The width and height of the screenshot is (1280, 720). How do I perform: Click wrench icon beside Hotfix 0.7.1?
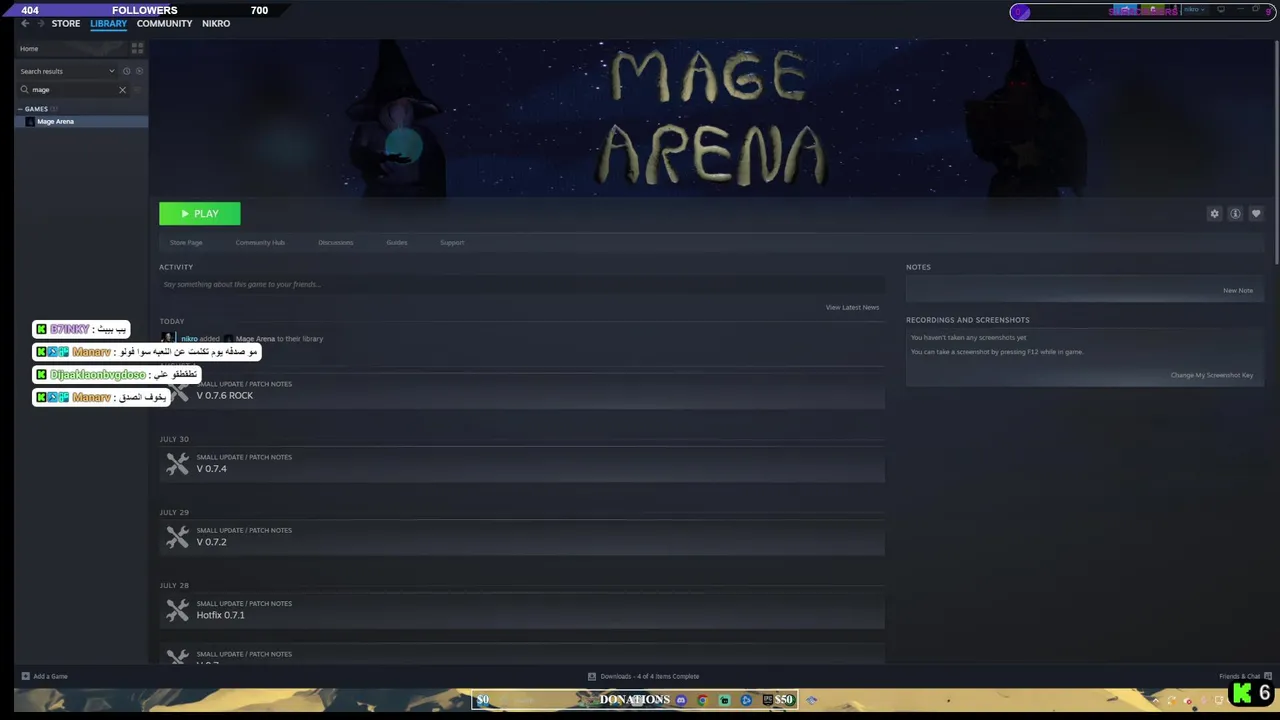click(177, 610)
